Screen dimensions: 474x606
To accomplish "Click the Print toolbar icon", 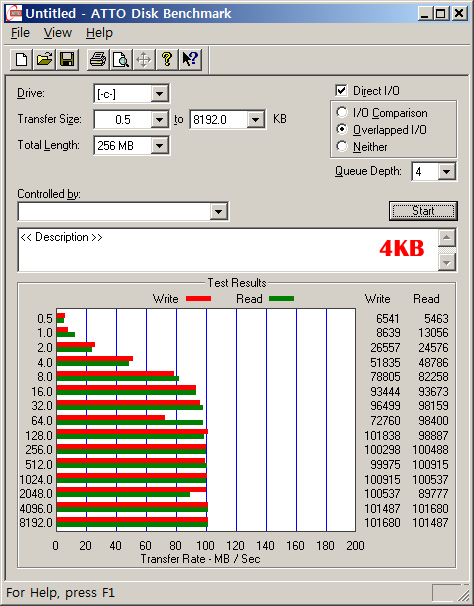I will pyautogui.click(x=98, y=60).
